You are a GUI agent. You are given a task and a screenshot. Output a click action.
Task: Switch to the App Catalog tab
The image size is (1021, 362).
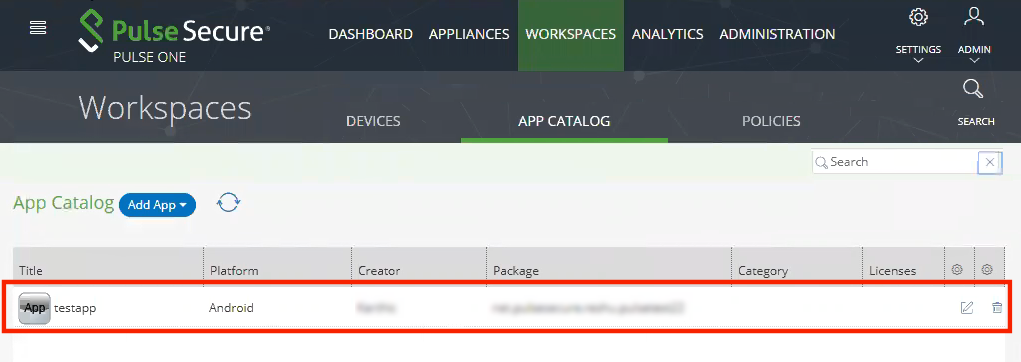tap(564, 121)
